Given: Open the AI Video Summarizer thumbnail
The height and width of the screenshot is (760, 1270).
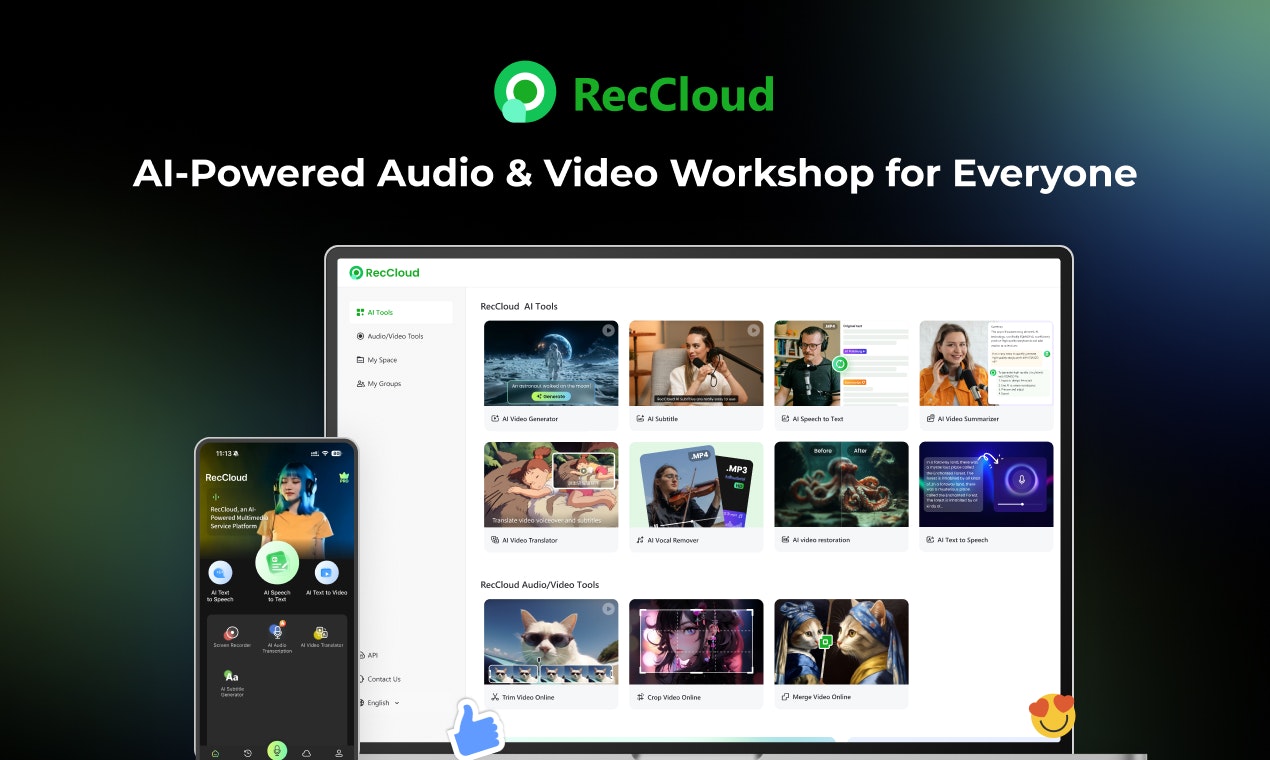Looking at the screenshot, I should [x=986, y=363].
